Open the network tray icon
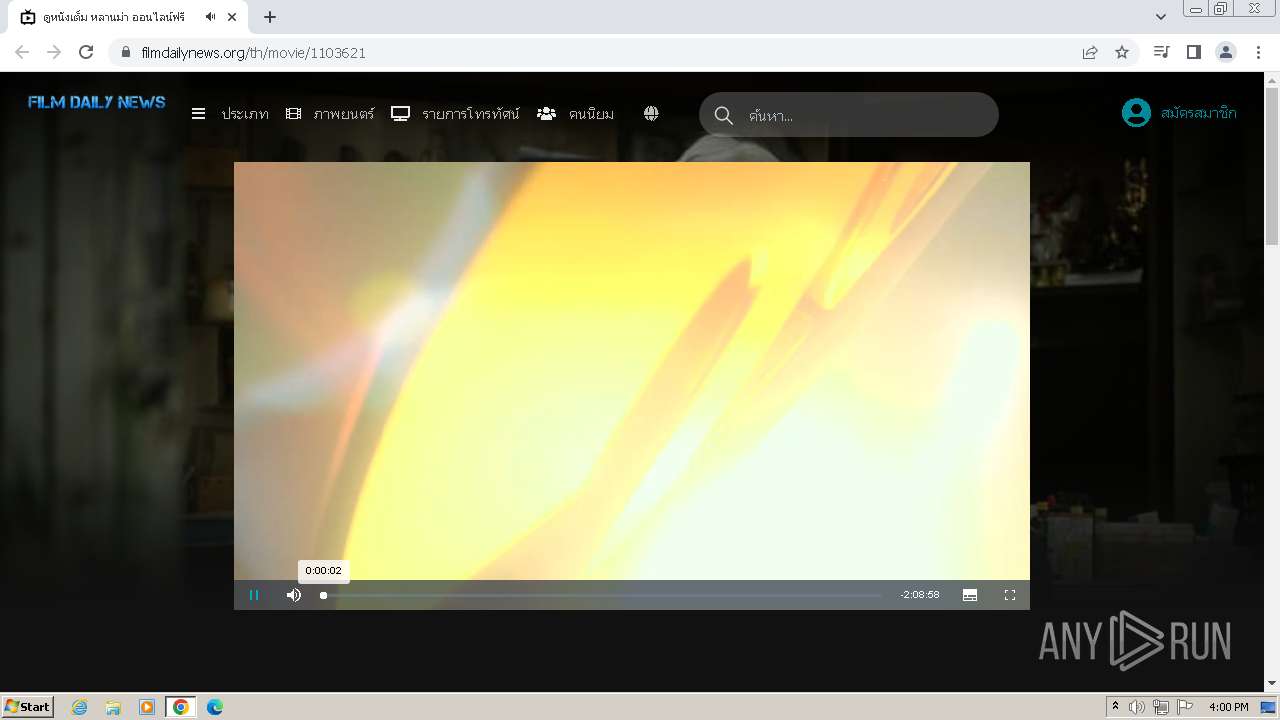 coord(1161,707)
